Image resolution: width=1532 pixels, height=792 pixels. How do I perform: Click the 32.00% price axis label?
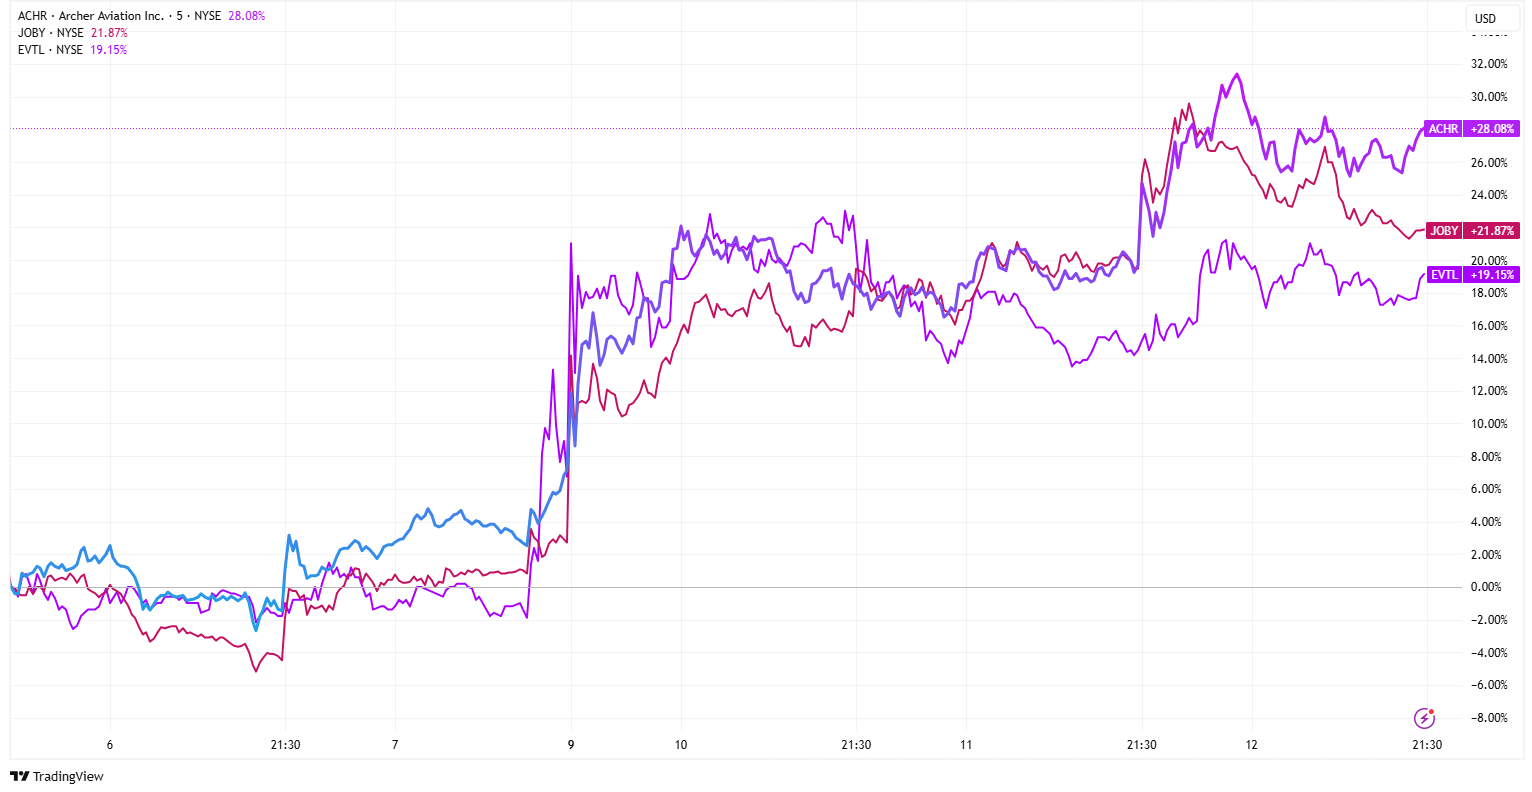(1490, 64)
